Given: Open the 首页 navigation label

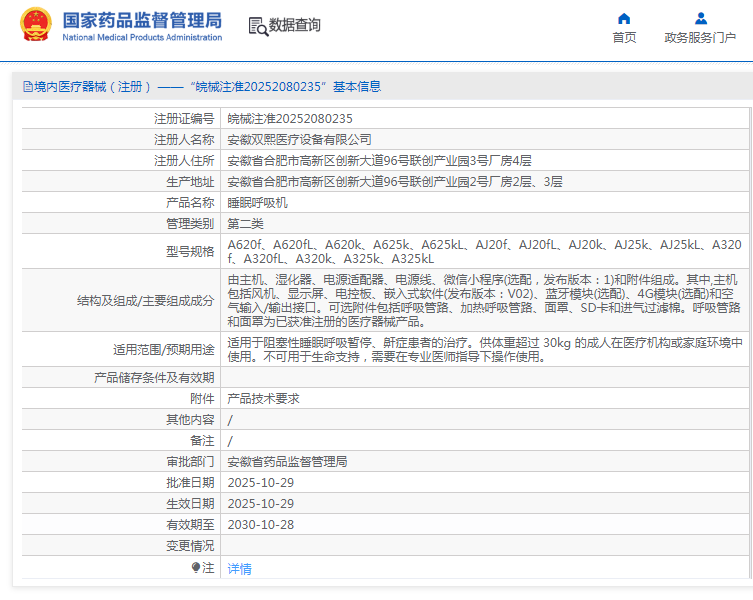Looking at the screenshot, I should point(624,38).
